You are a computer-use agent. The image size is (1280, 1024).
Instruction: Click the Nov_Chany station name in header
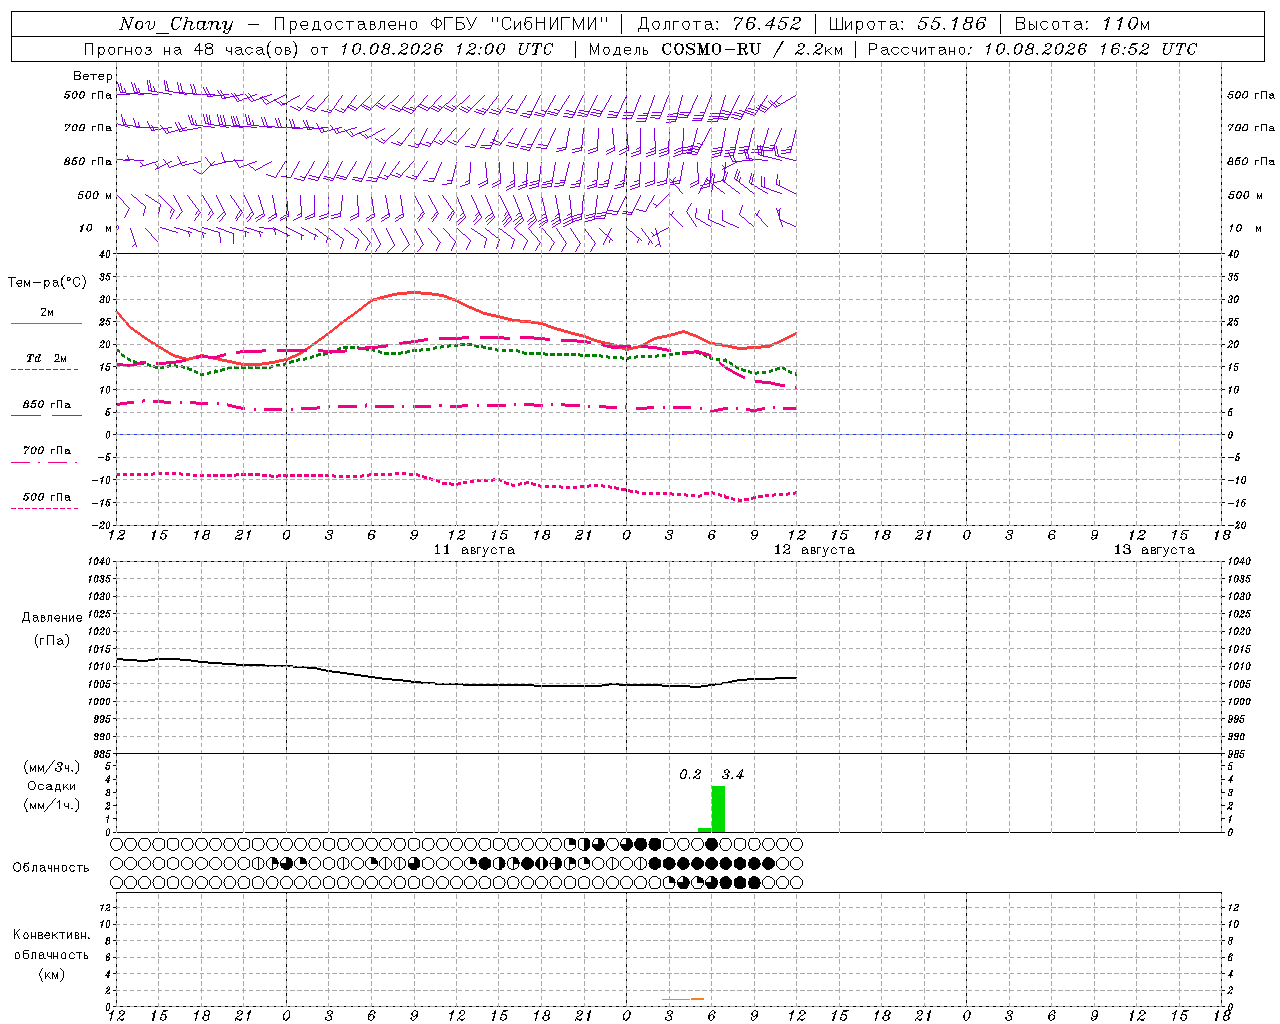[x=176, y=24]
